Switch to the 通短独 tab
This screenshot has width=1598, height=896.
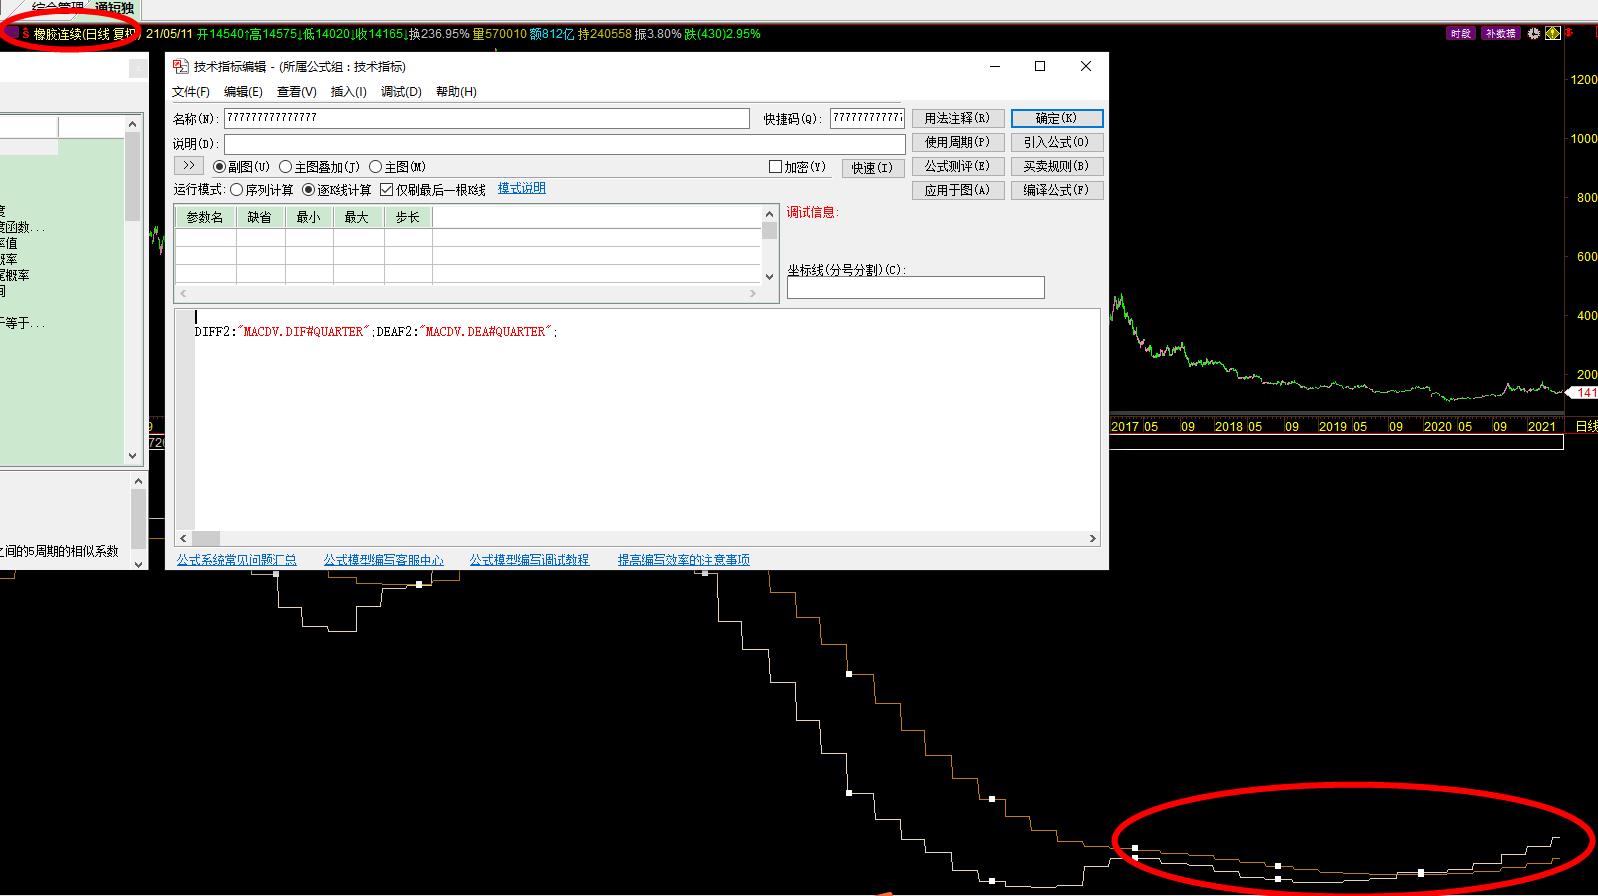tap(114, 8)
